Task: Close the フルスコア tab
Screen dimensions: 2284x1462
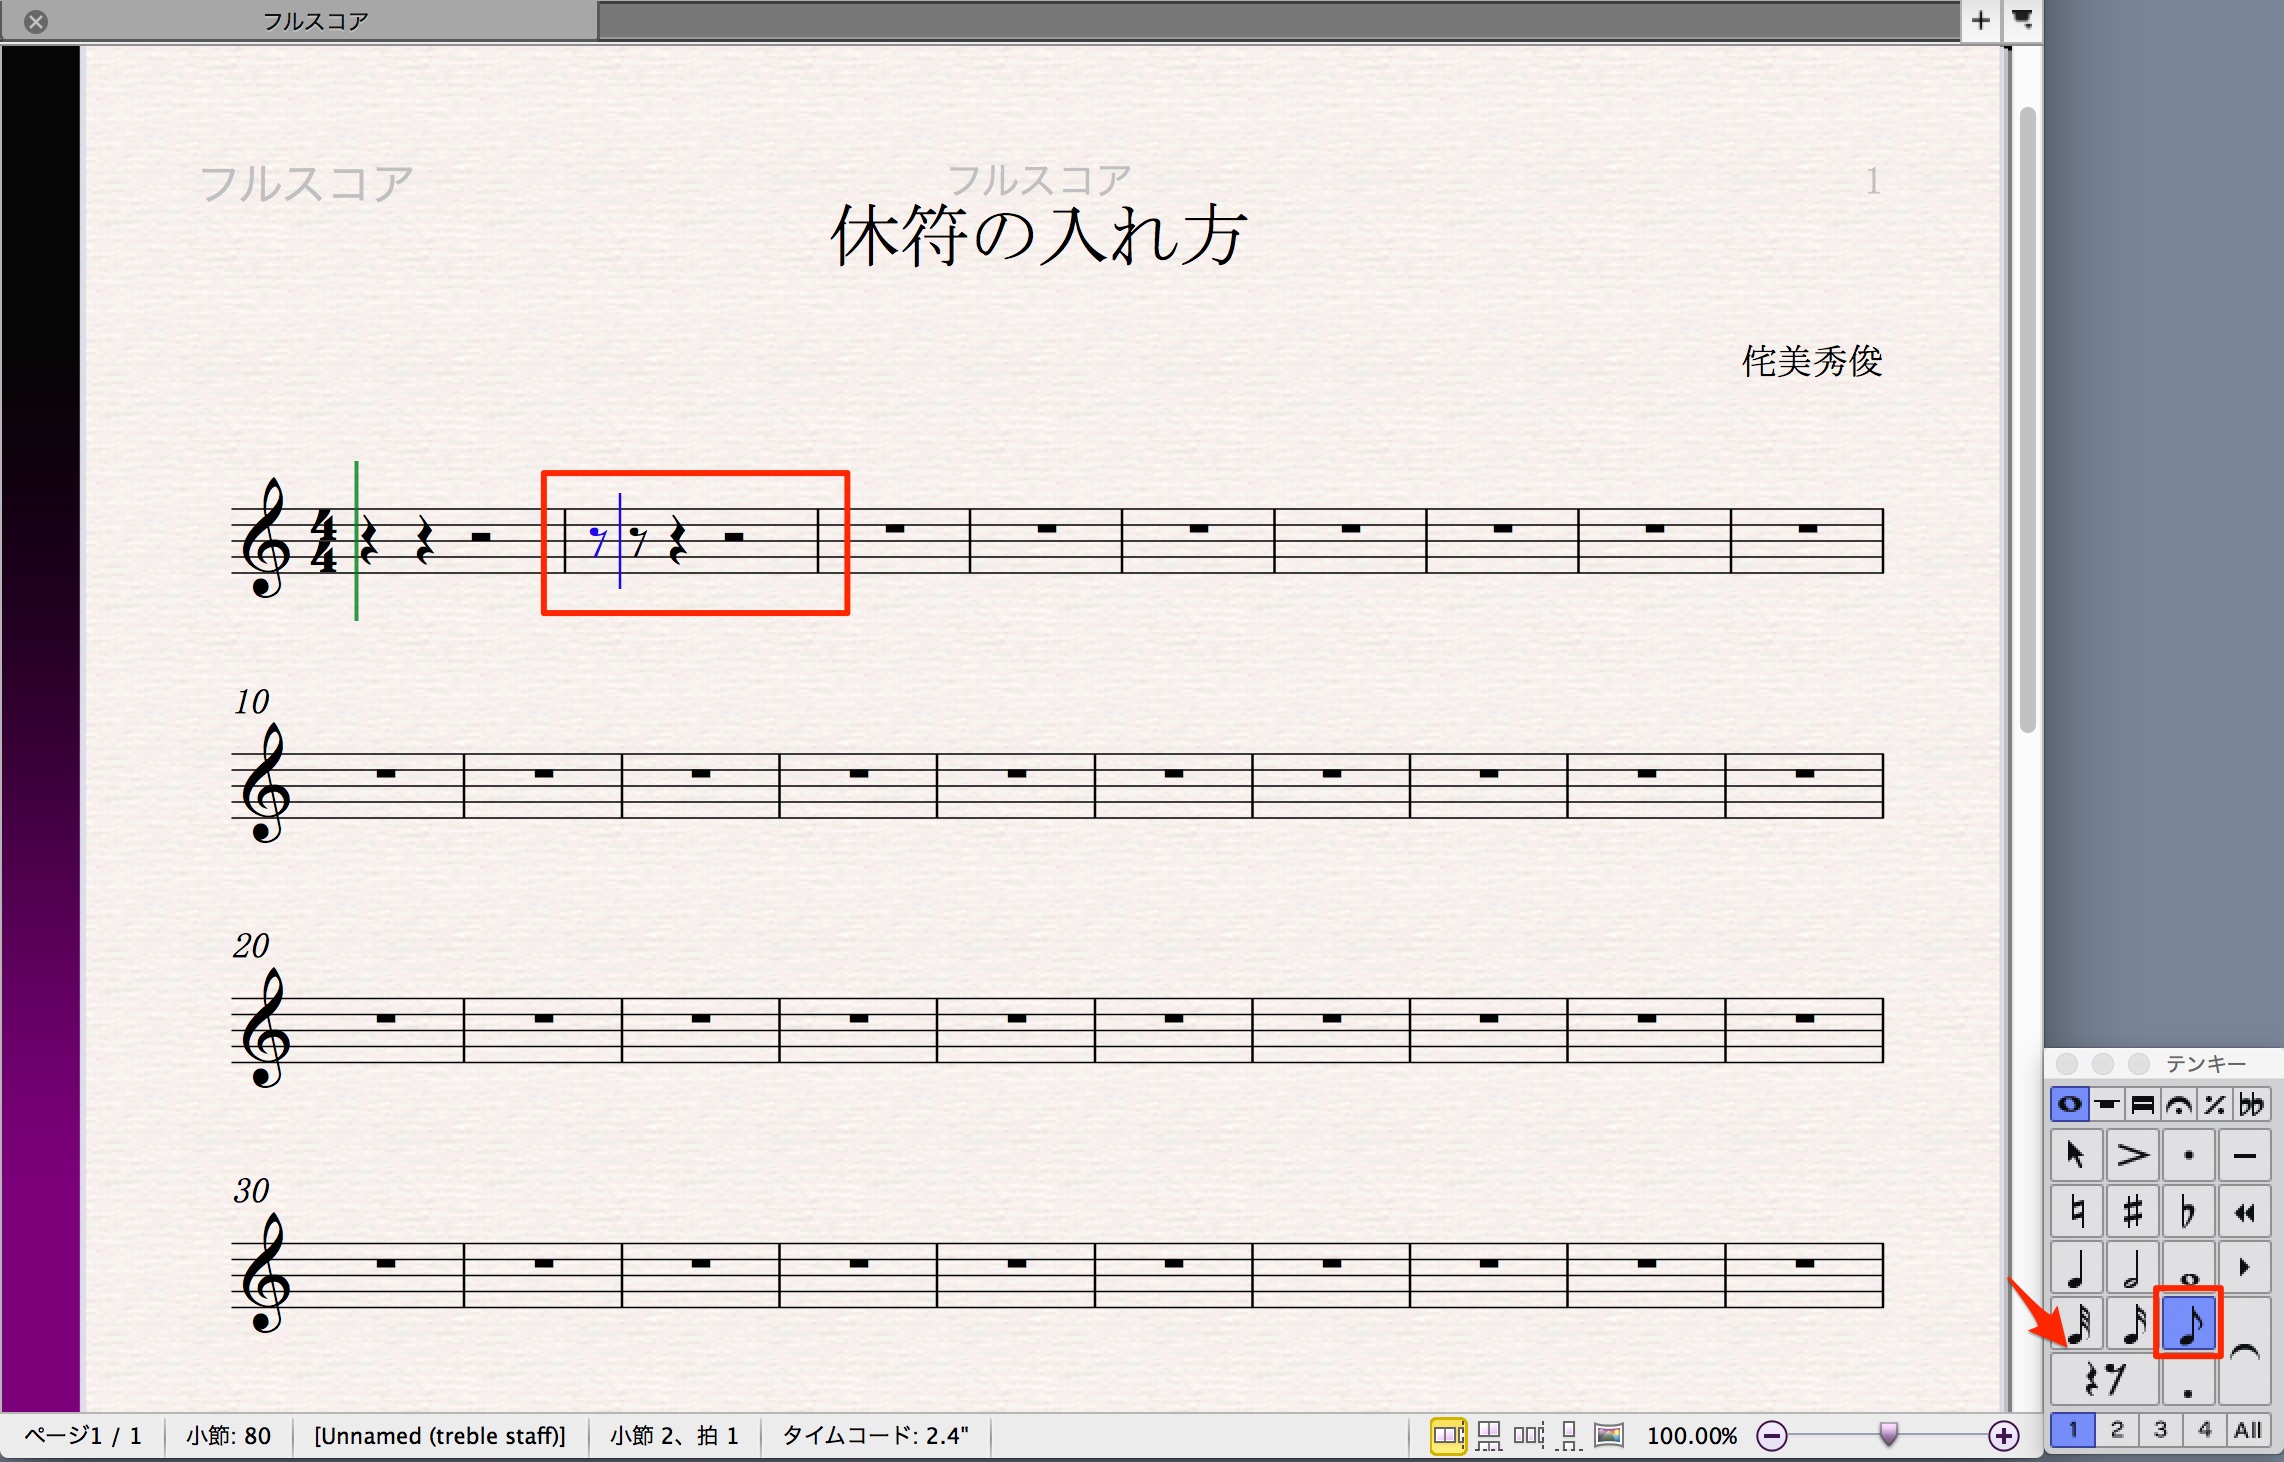Action: point(36,21)
